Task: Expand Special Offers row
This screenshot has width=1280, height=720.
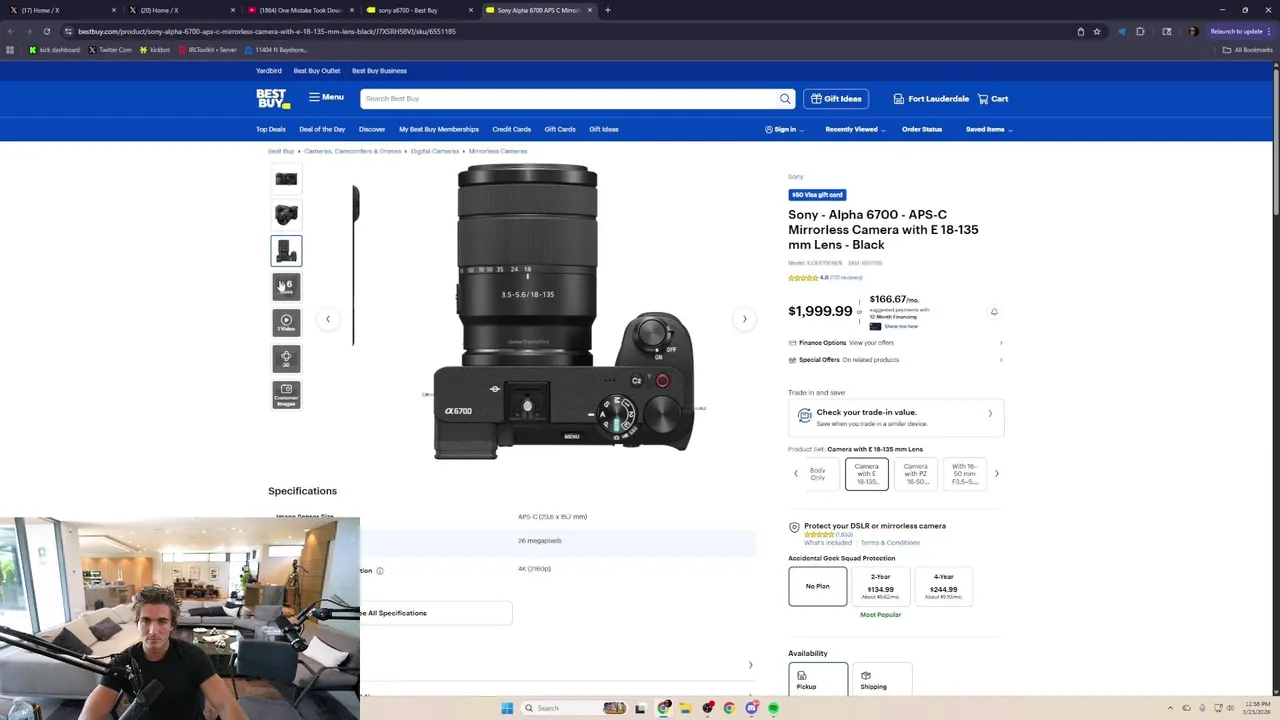Action: click(895, 360)
